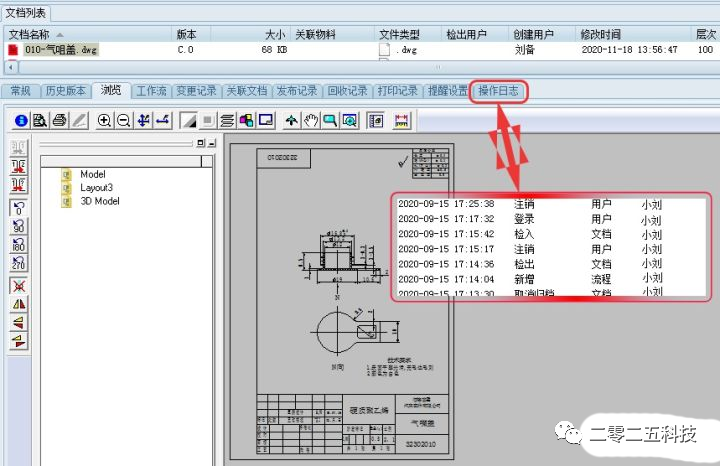This screenshot has width=720, height=466.
Task: Click the blue horizontal arrow extents icon
Action: click(x=163, y=121)
